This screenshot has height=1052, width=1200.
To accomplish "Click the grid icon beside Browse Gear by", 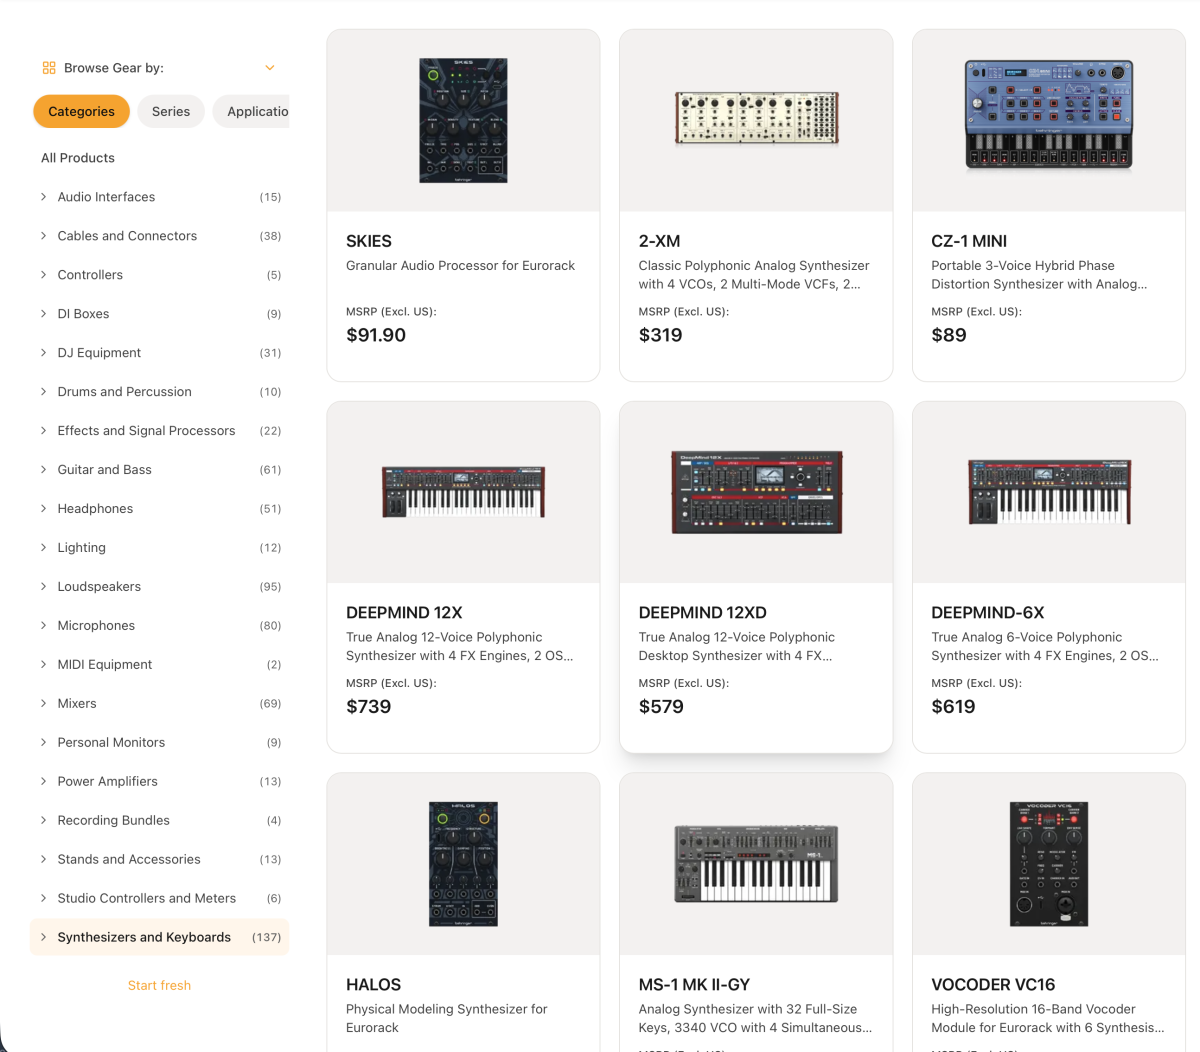I will click(49, 68).
